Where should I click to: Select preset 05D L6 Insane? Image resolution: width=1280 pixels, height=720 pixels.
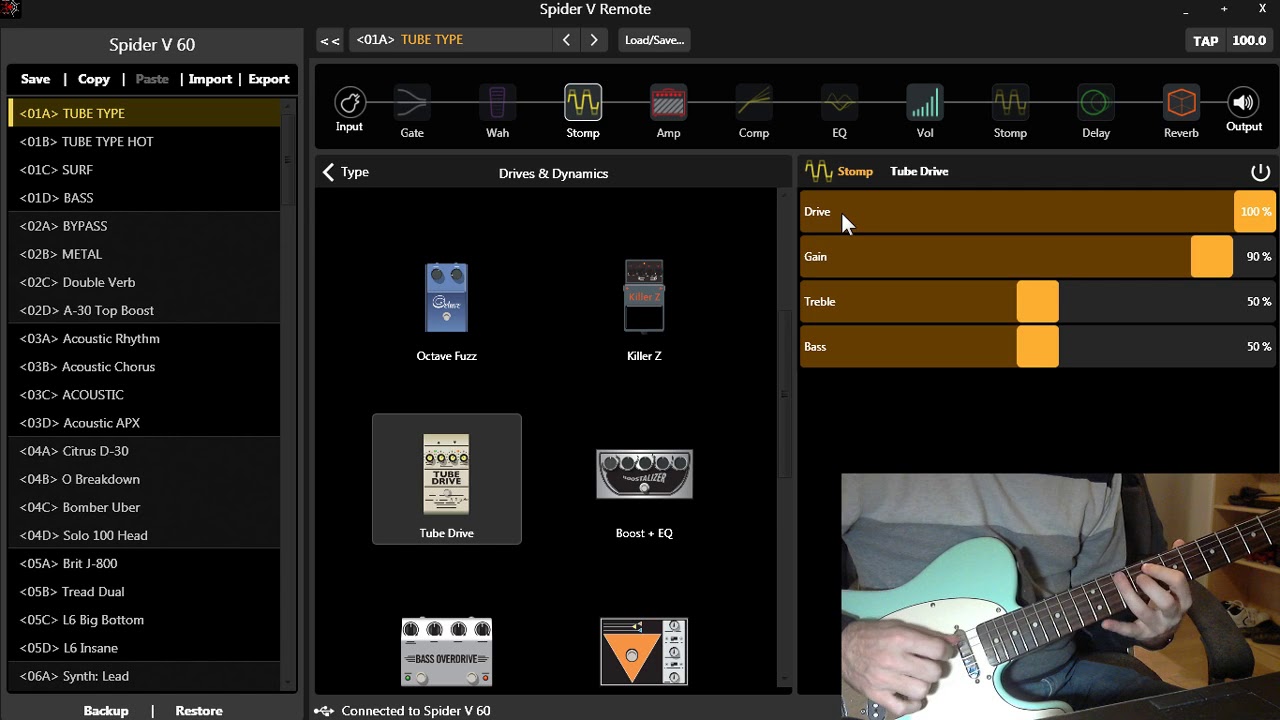coord(145,648)
